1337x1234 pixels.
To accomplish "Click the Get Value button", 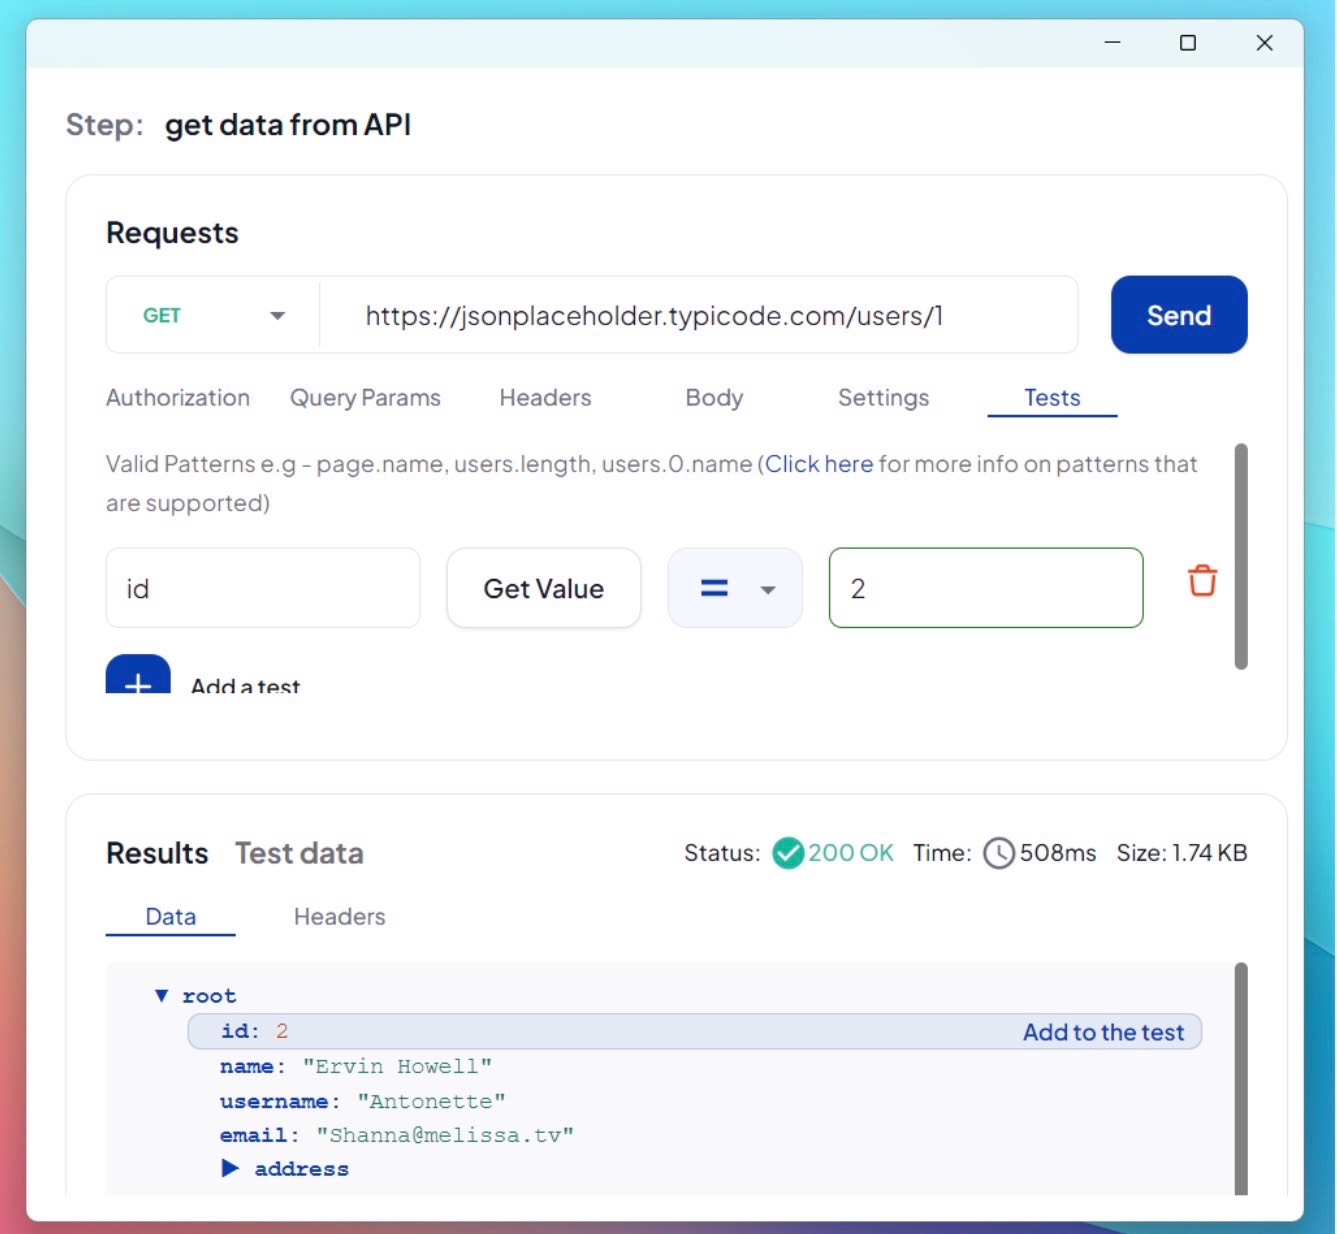I will (544, 588).
